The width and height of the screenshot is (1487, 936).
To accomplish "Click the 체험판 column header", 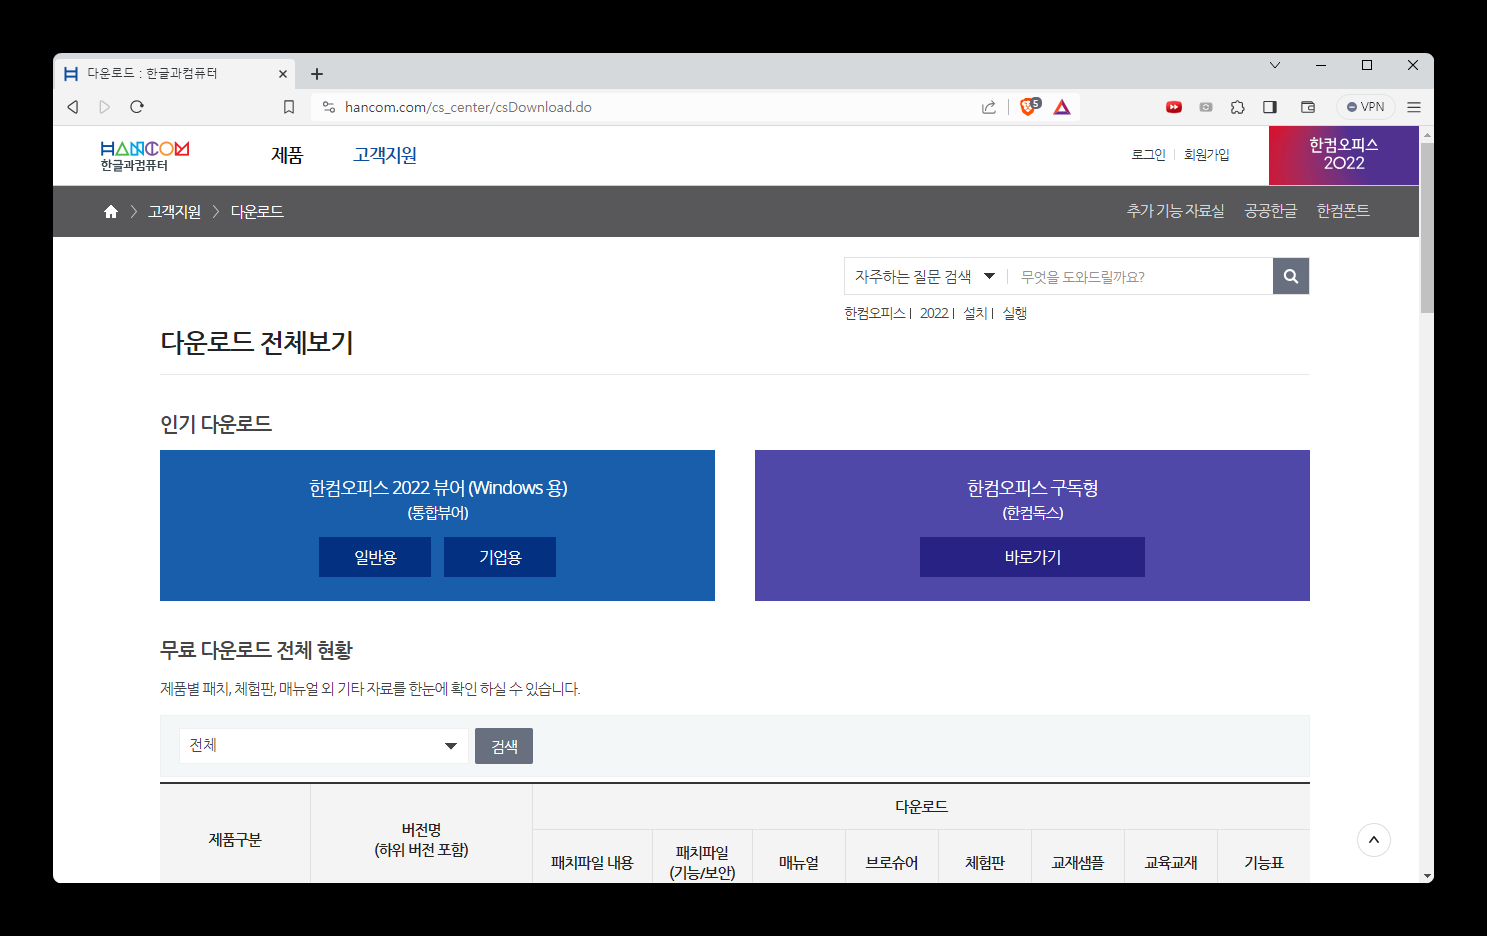I will pyautogui.click(x=985, y=862).
